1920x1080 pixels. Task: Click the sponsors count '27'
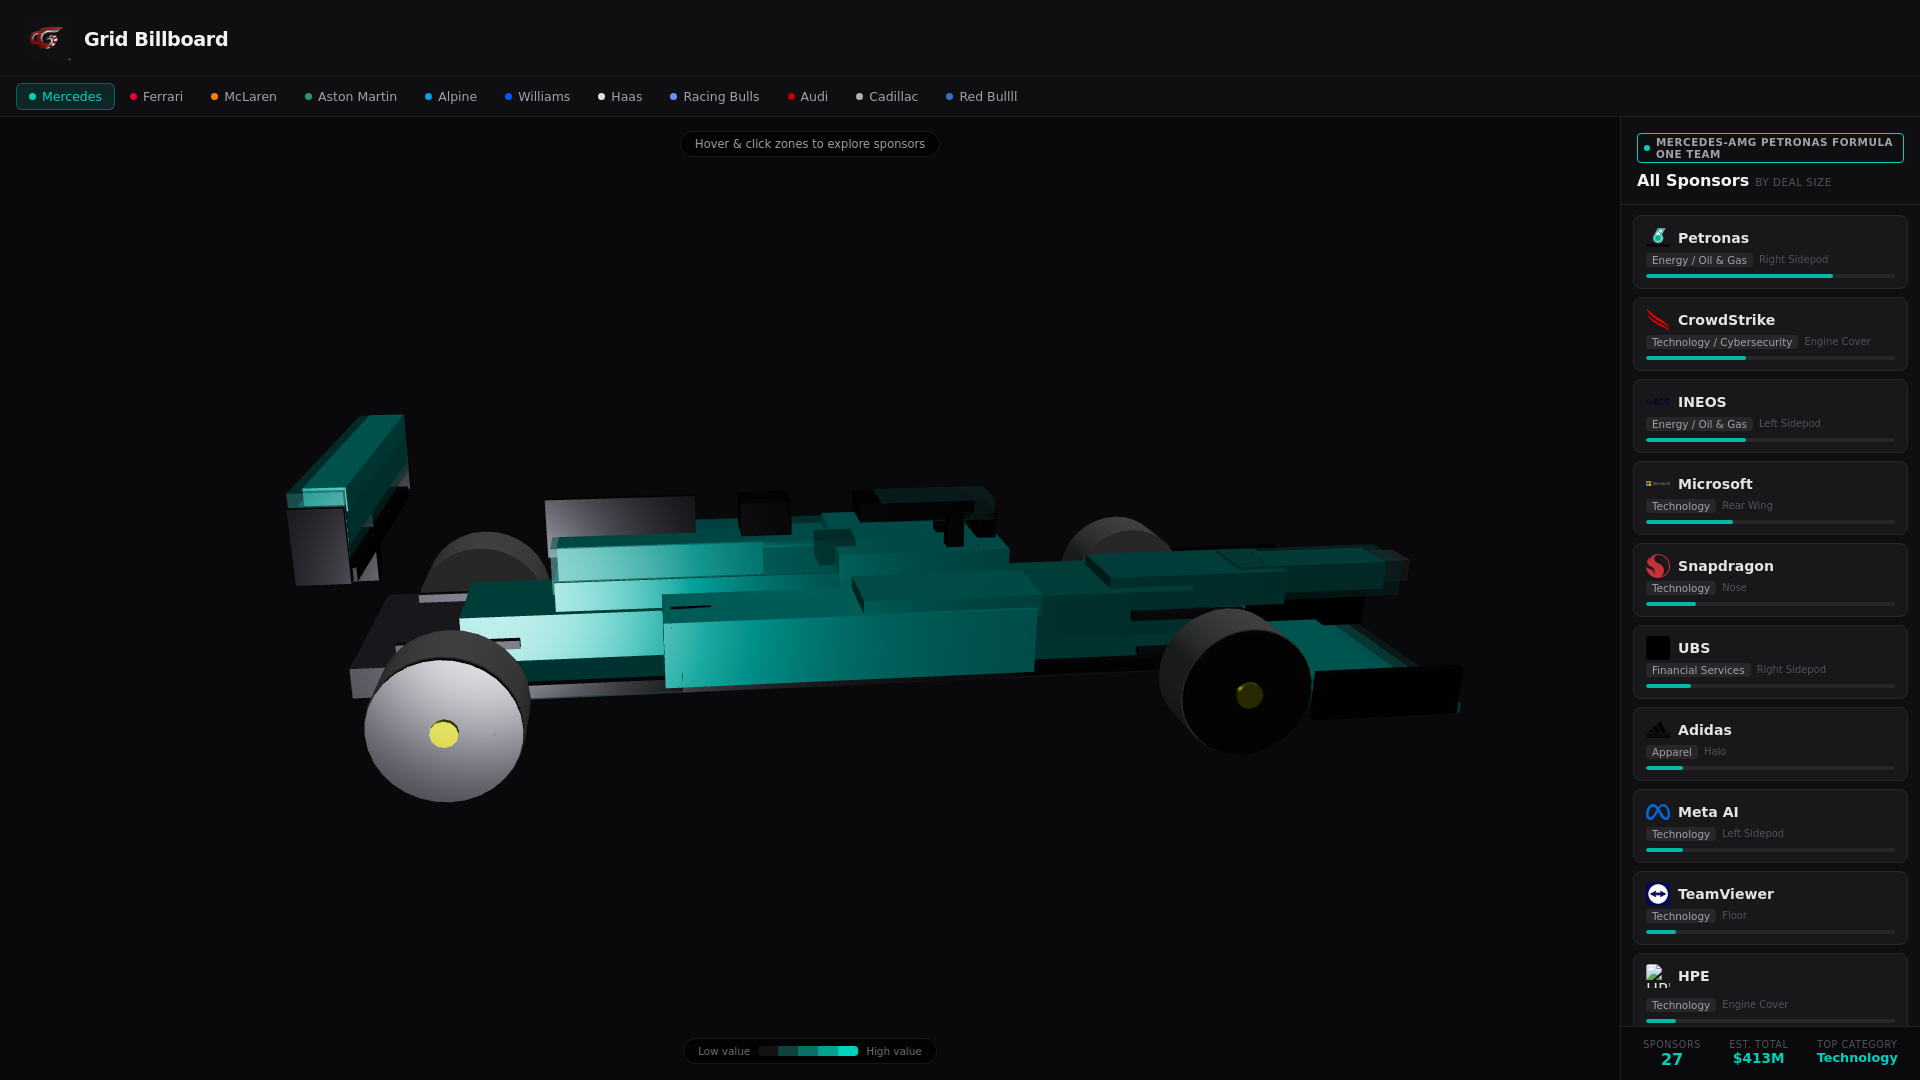[1672, 1059]
